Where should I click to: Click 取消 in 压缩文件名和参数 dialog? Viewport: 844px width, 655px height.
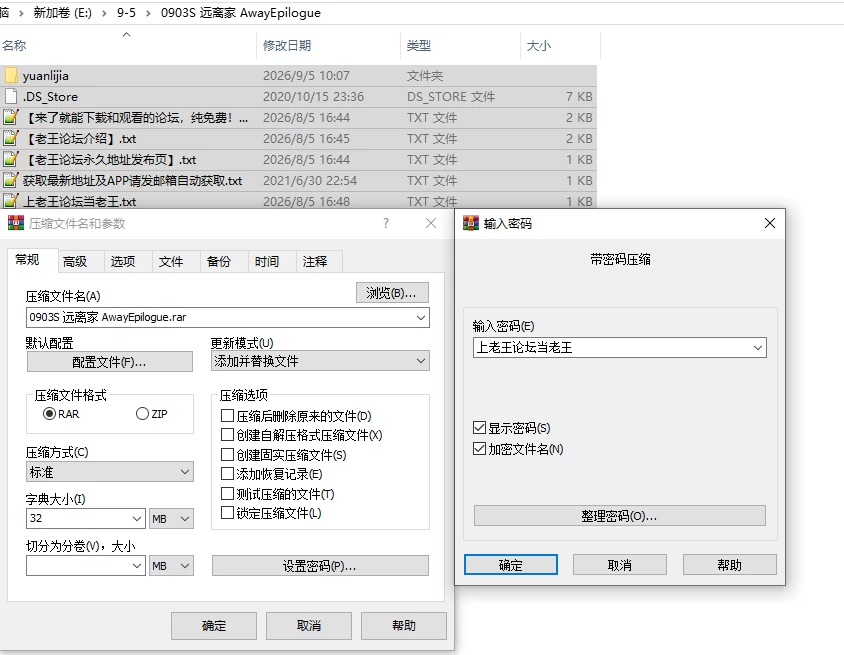click(309, 625)
